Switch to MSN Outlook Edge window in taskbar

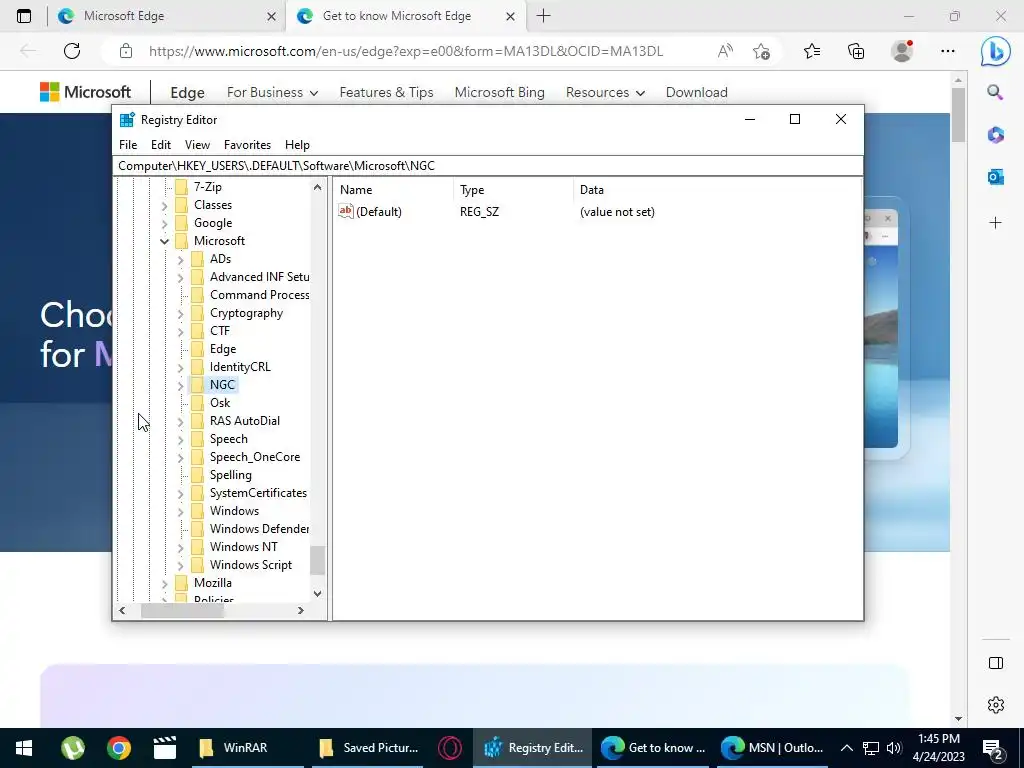coord(773,748)
